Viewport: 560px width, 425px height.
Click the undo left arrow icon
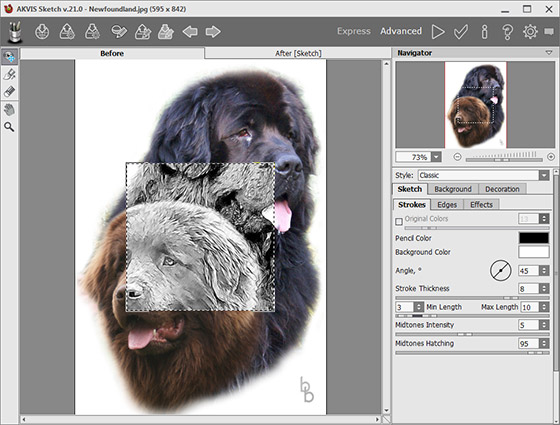[x=190, y=32]
